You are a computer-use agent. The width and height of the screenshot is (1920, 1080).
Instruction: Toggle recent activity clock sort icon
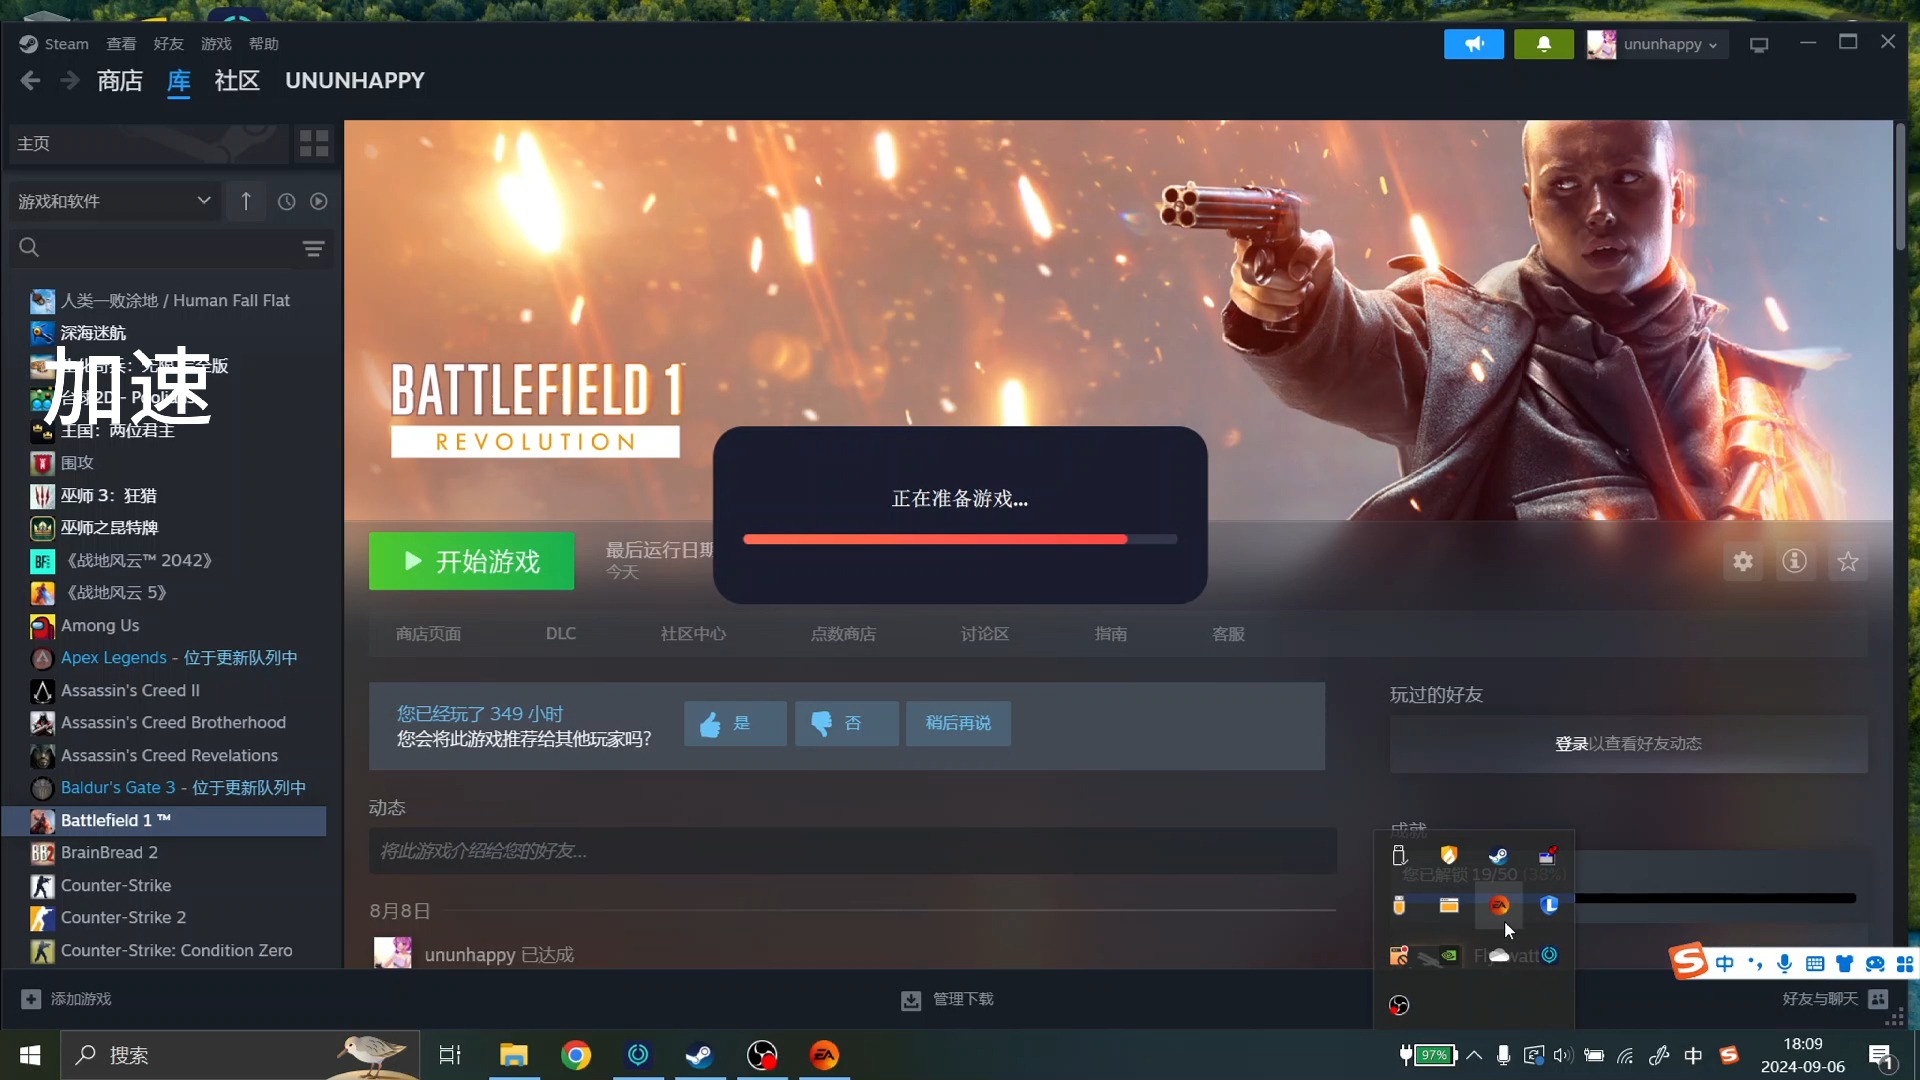coord(286,201)
